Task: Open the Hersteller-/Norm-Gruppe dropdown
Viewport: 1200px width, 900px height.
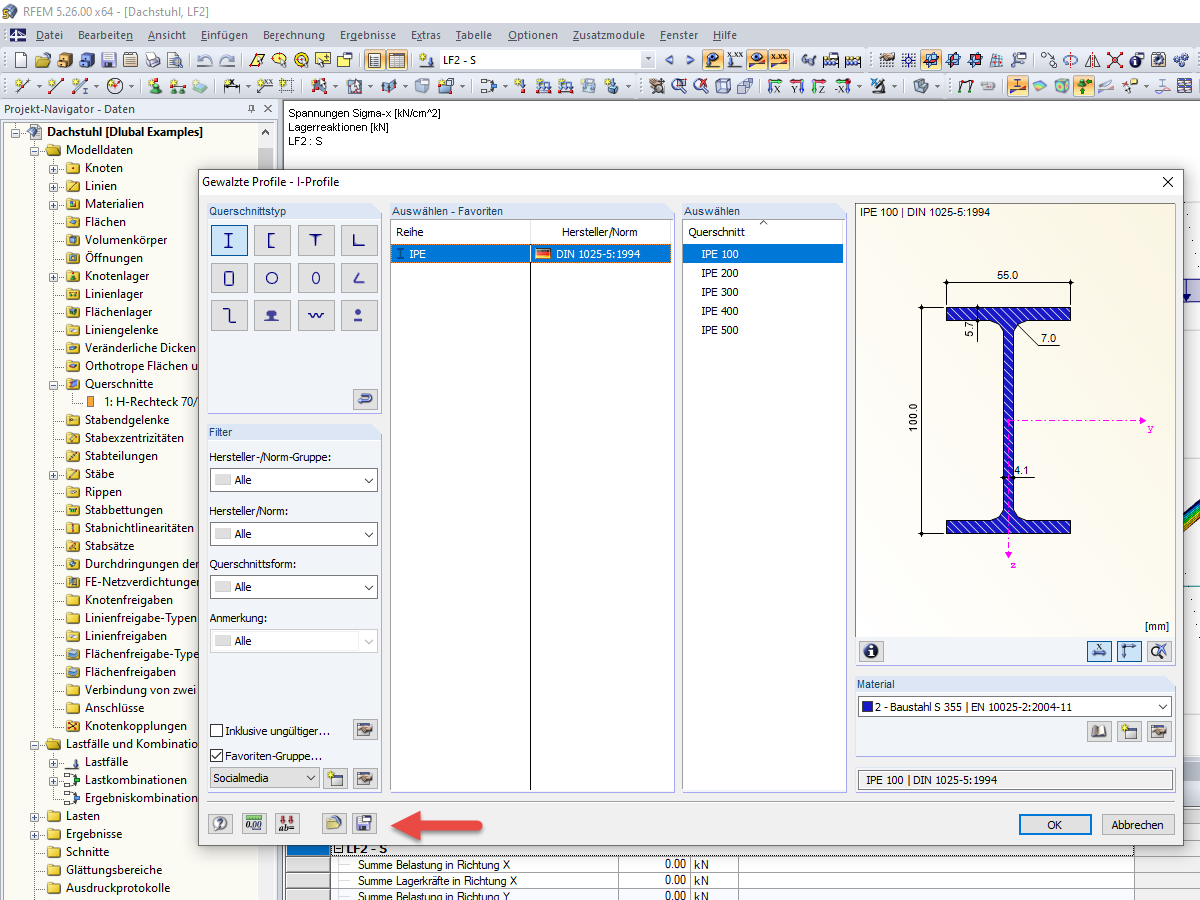Action: [294, 480]
